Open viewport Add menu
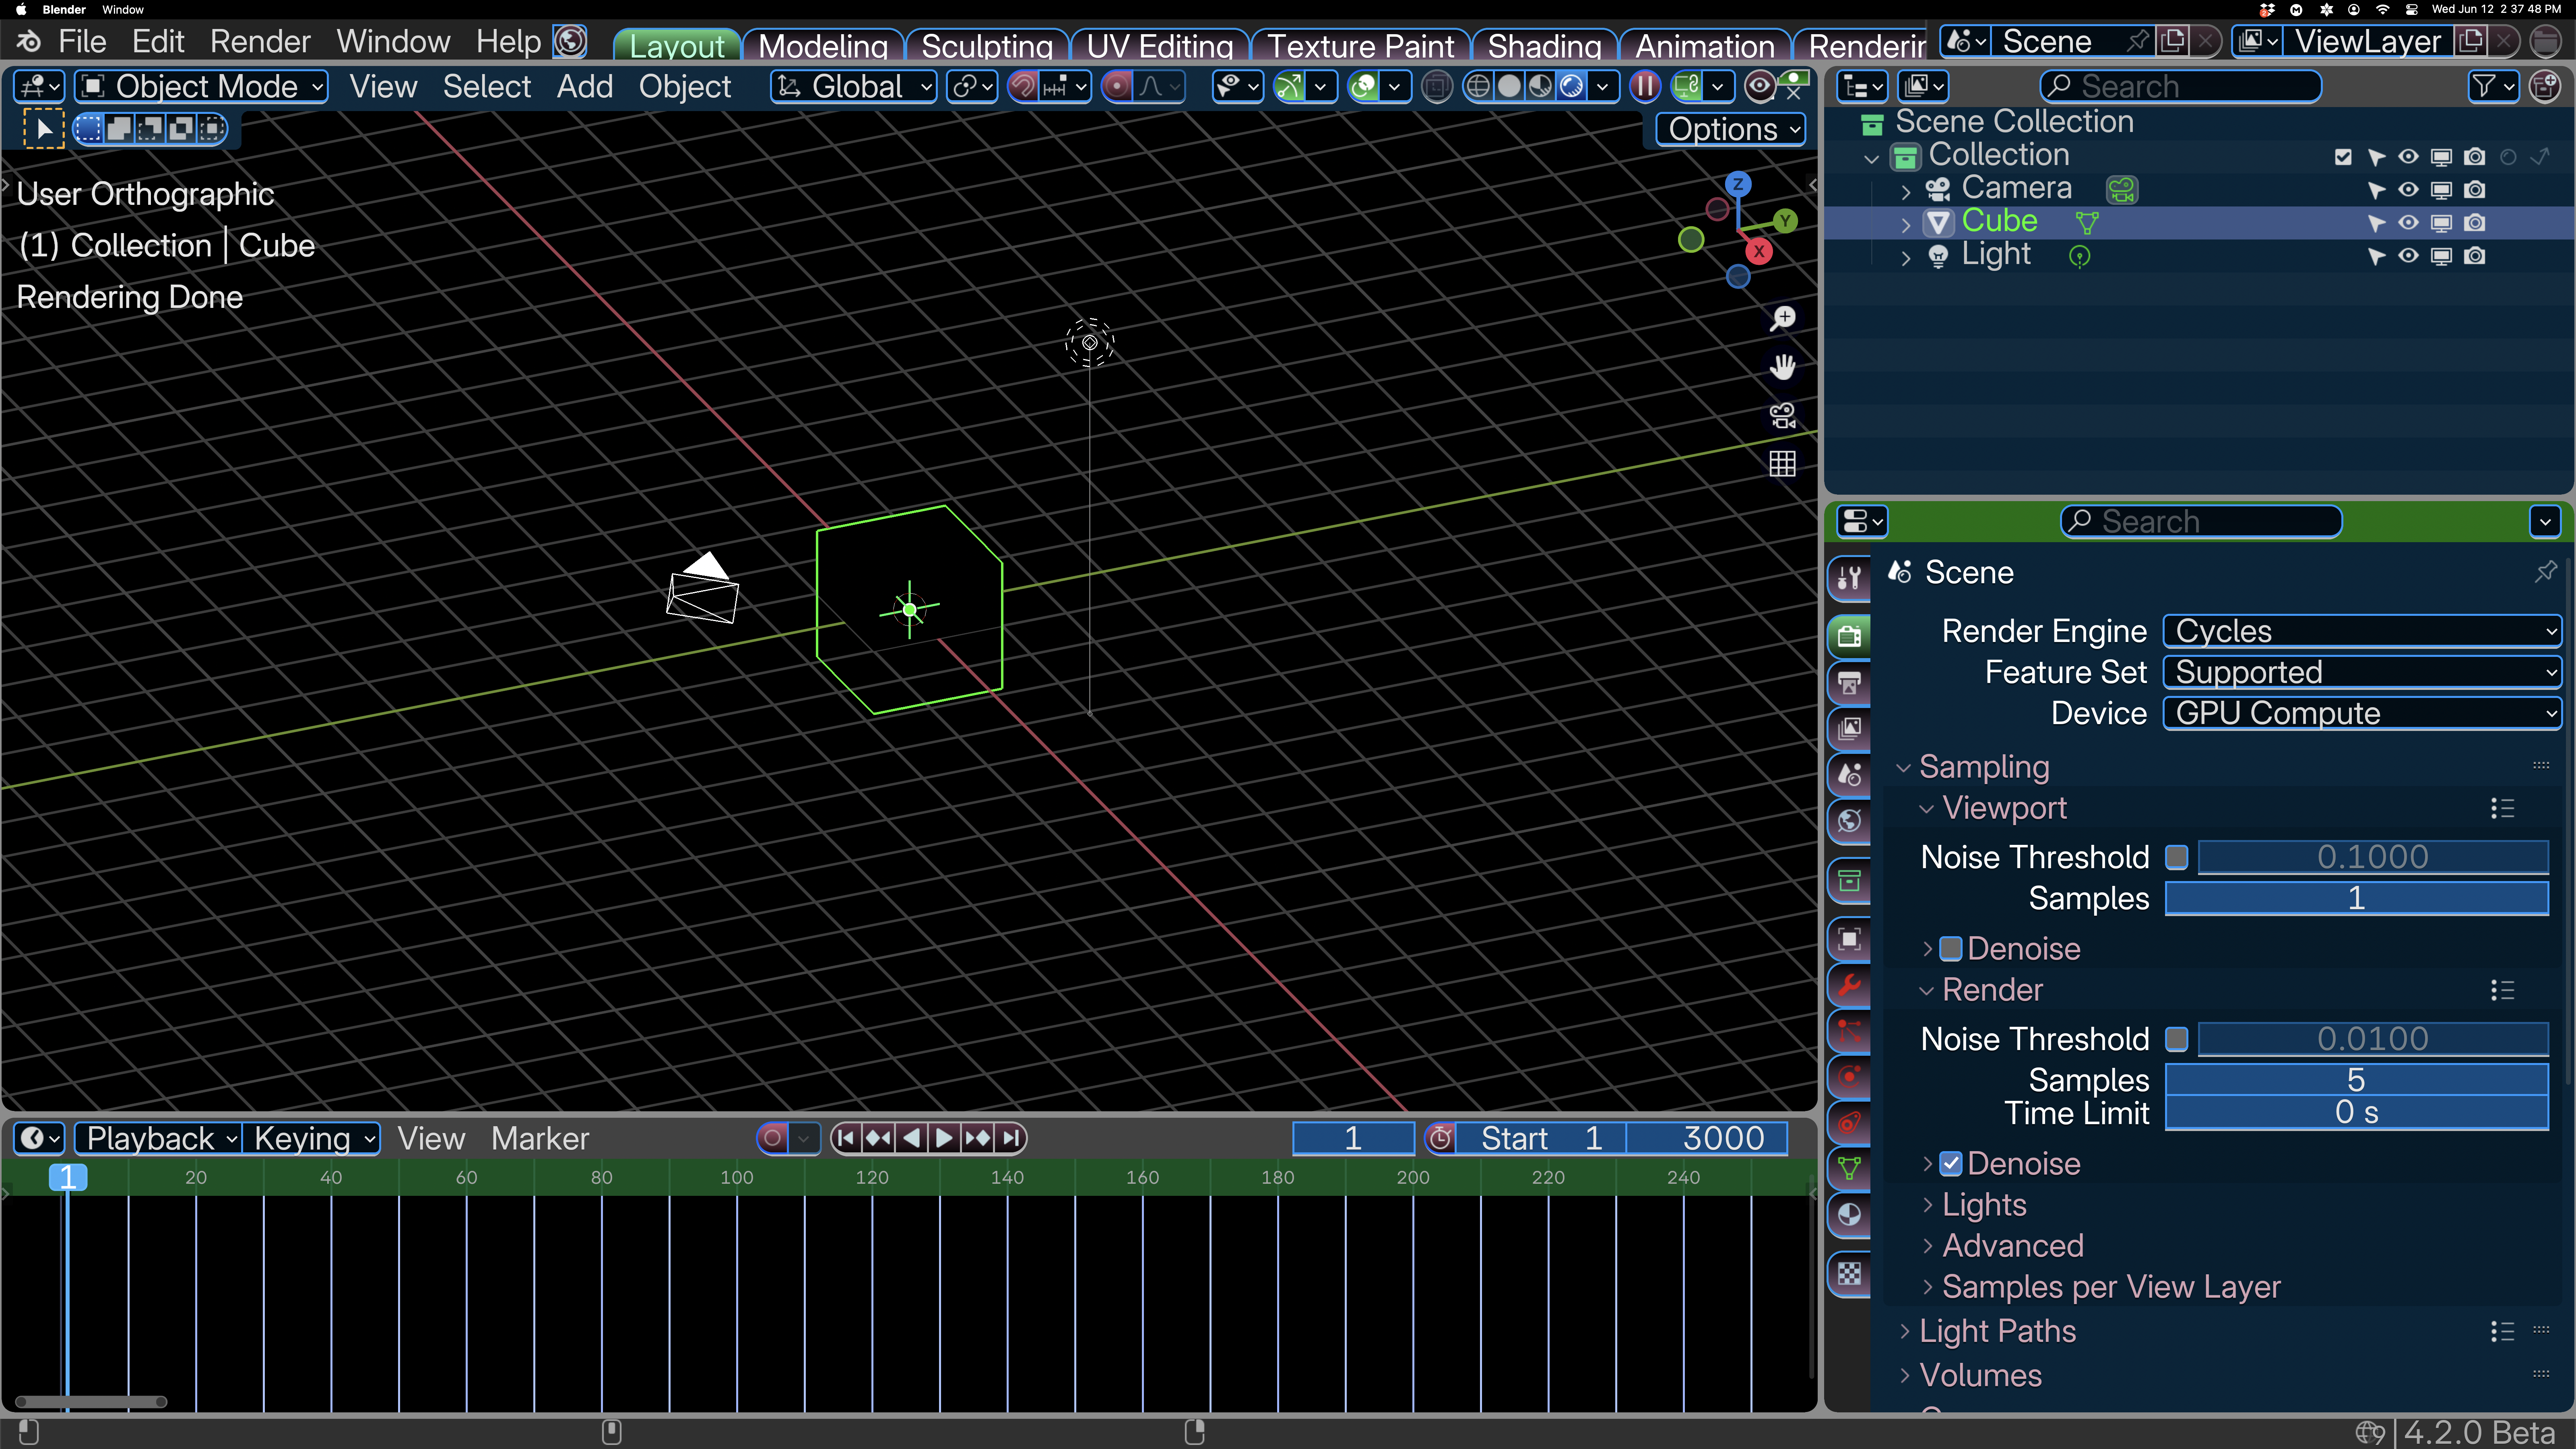2576x1449 pixels. point(584,87)
